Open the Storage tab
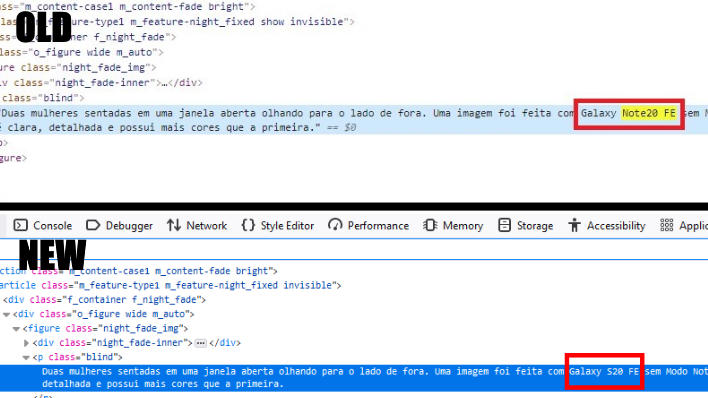The image size is (708, 398). click(x=526, y=225)
